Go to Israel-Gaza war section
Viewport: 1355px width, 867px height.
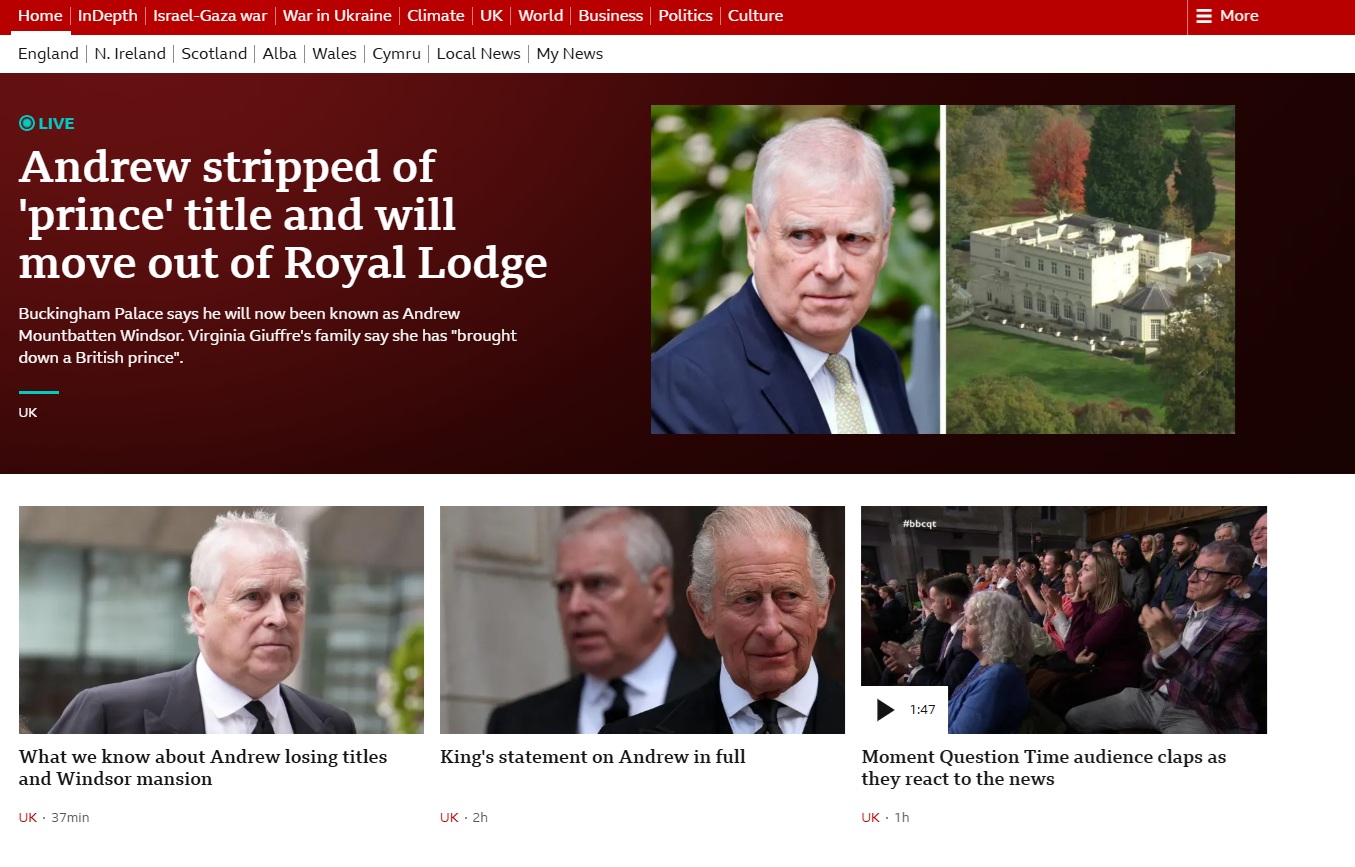(210, 16)
